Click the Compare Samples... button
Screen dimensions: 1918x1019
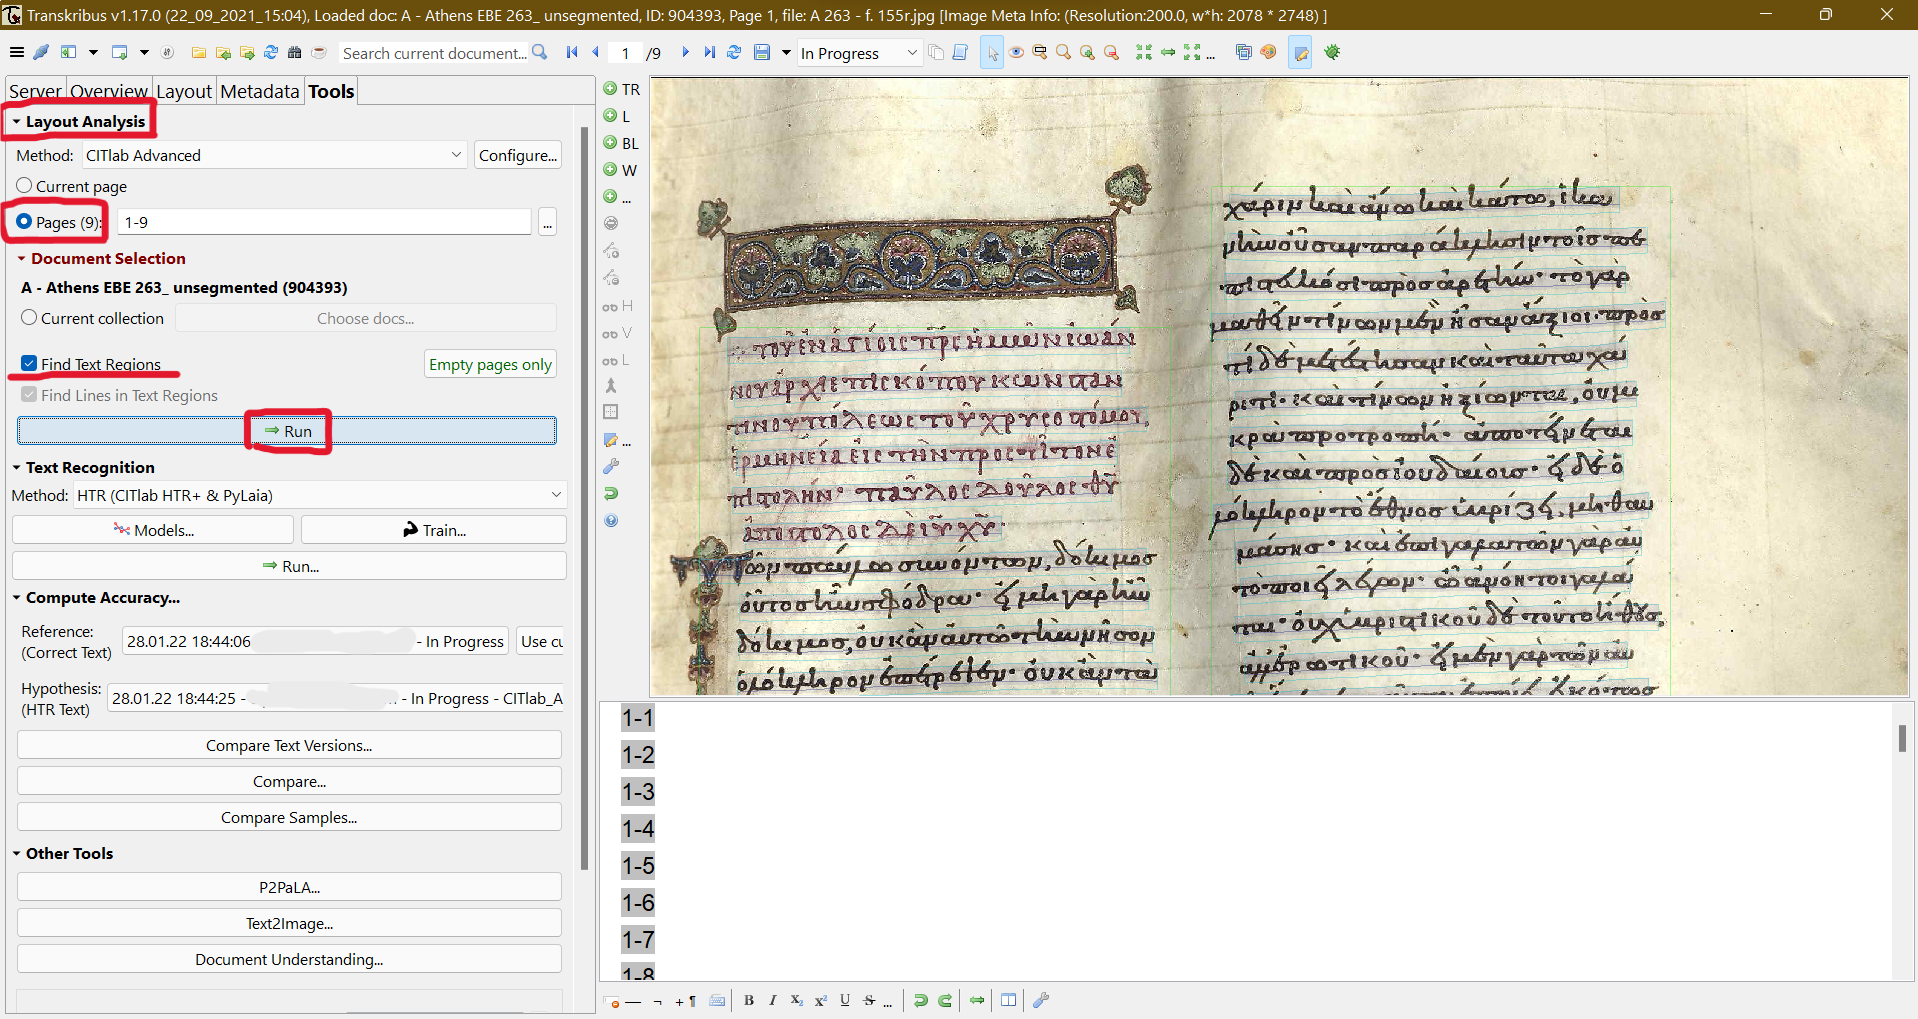(x=289, y=817)
